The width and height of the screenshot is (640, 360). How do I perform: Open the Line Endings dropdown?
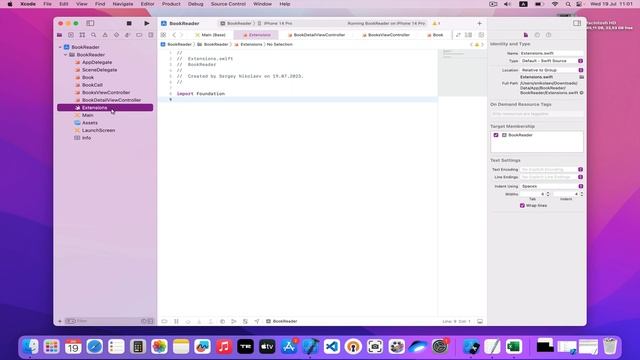552,177
